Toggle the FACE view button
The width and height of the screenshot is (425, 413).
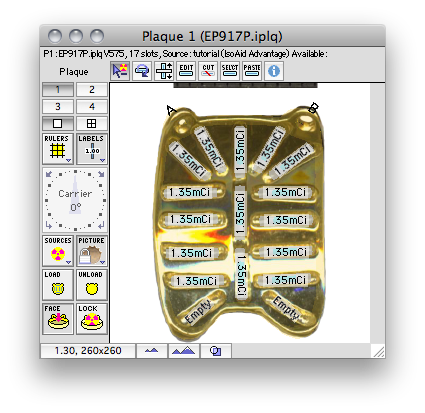point(58,319)
